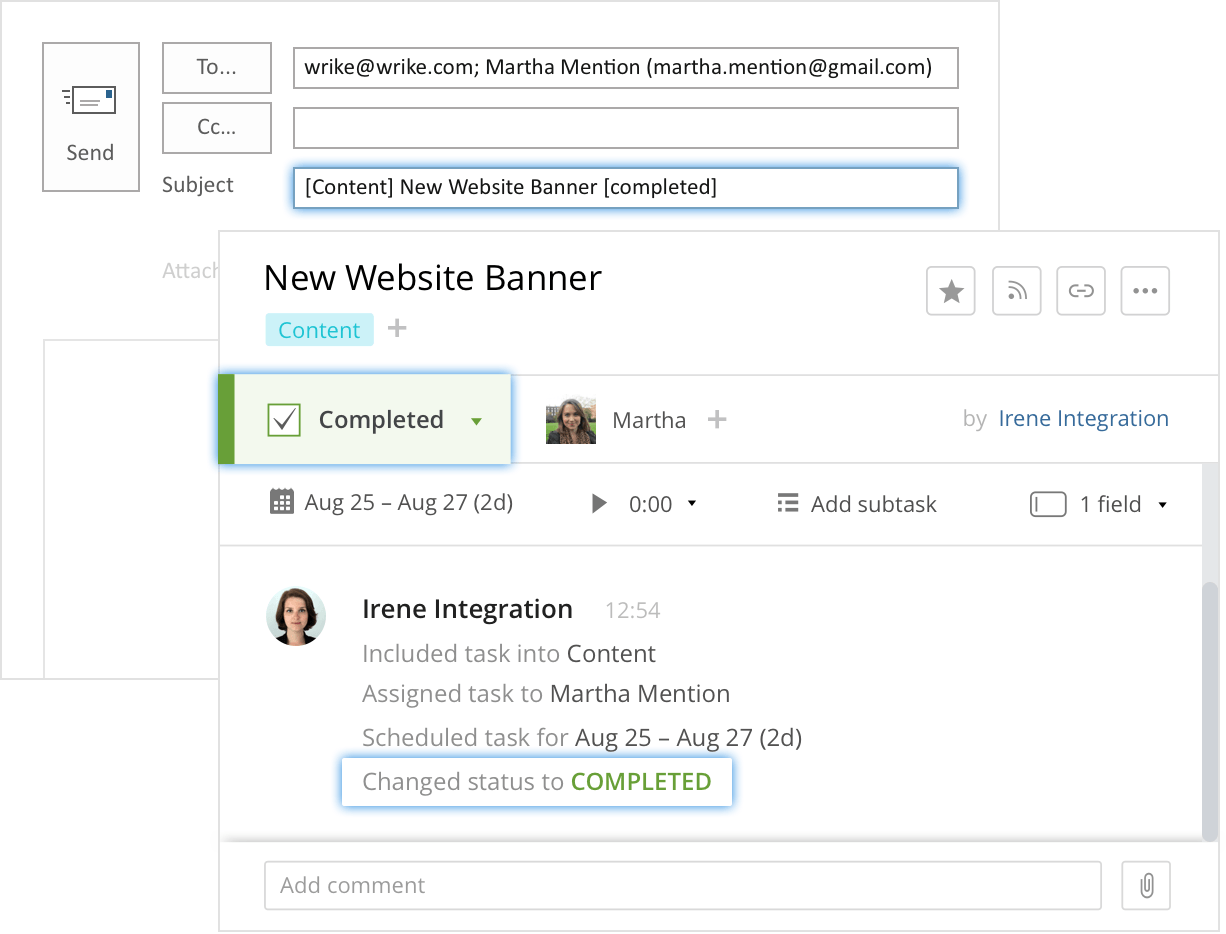Click into the Add comment field
Viewport: 1226px width, 934px height.
(x=683, y=886)
